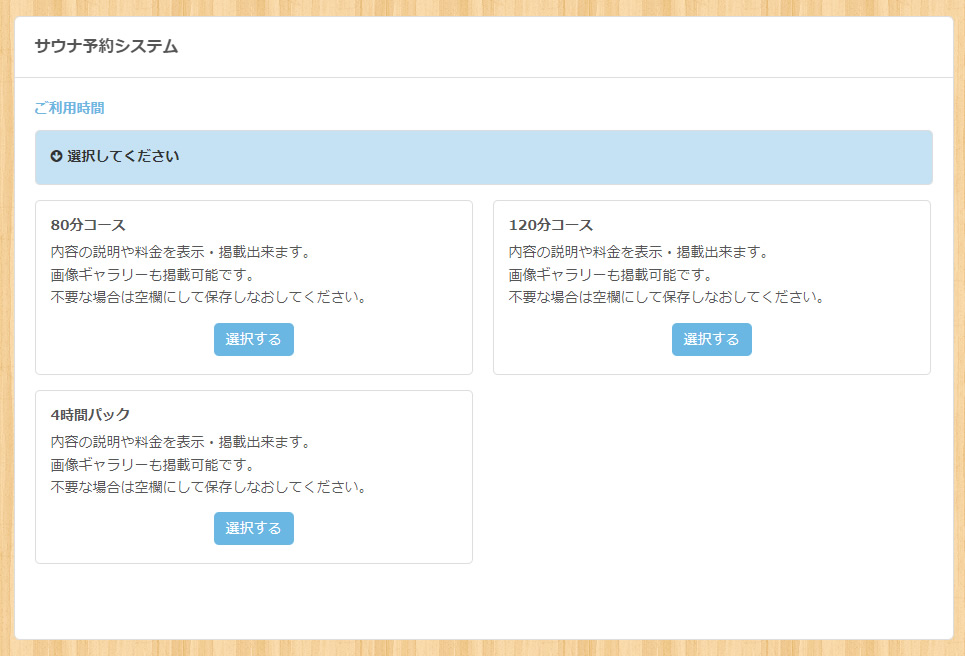Click the 120分コース card title
965x656 pixels.
tap(551, 225)
